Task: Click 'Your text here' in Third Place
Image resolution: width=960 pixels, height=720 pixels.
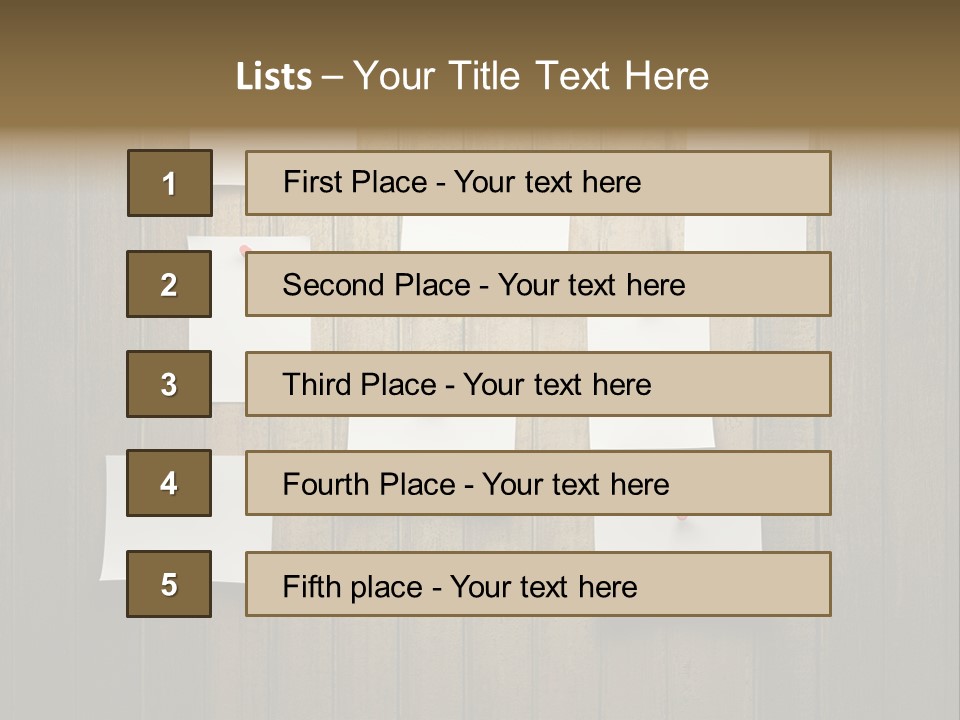Action: pos(557,384)
